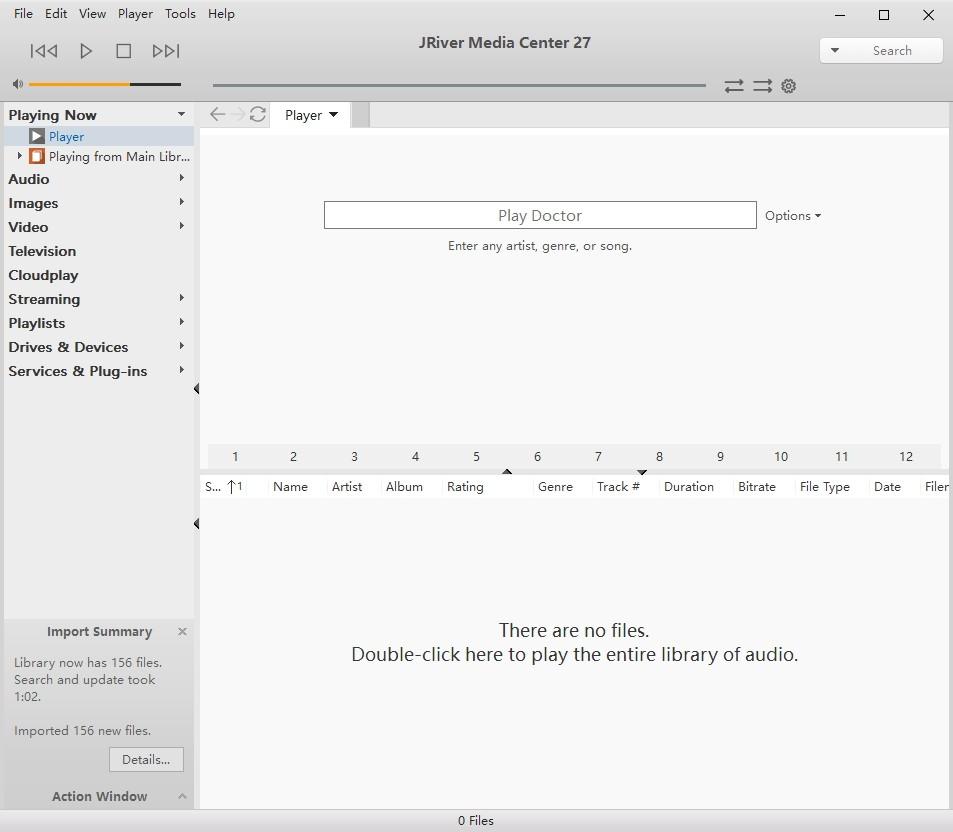Open the Tools menu
Screen dimensions: 953x832
coord(180,13)
